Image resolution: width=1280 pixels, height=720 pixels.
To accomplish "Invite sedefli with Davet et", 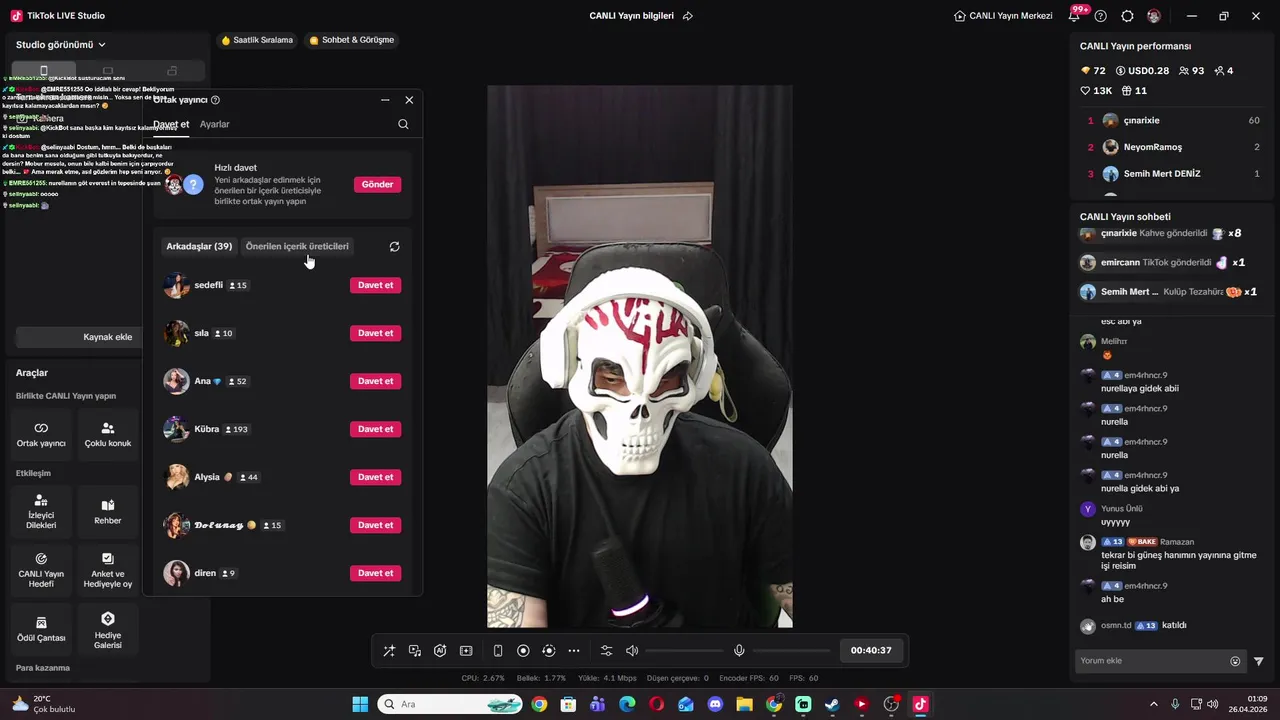I will click(x=376, y=286).
